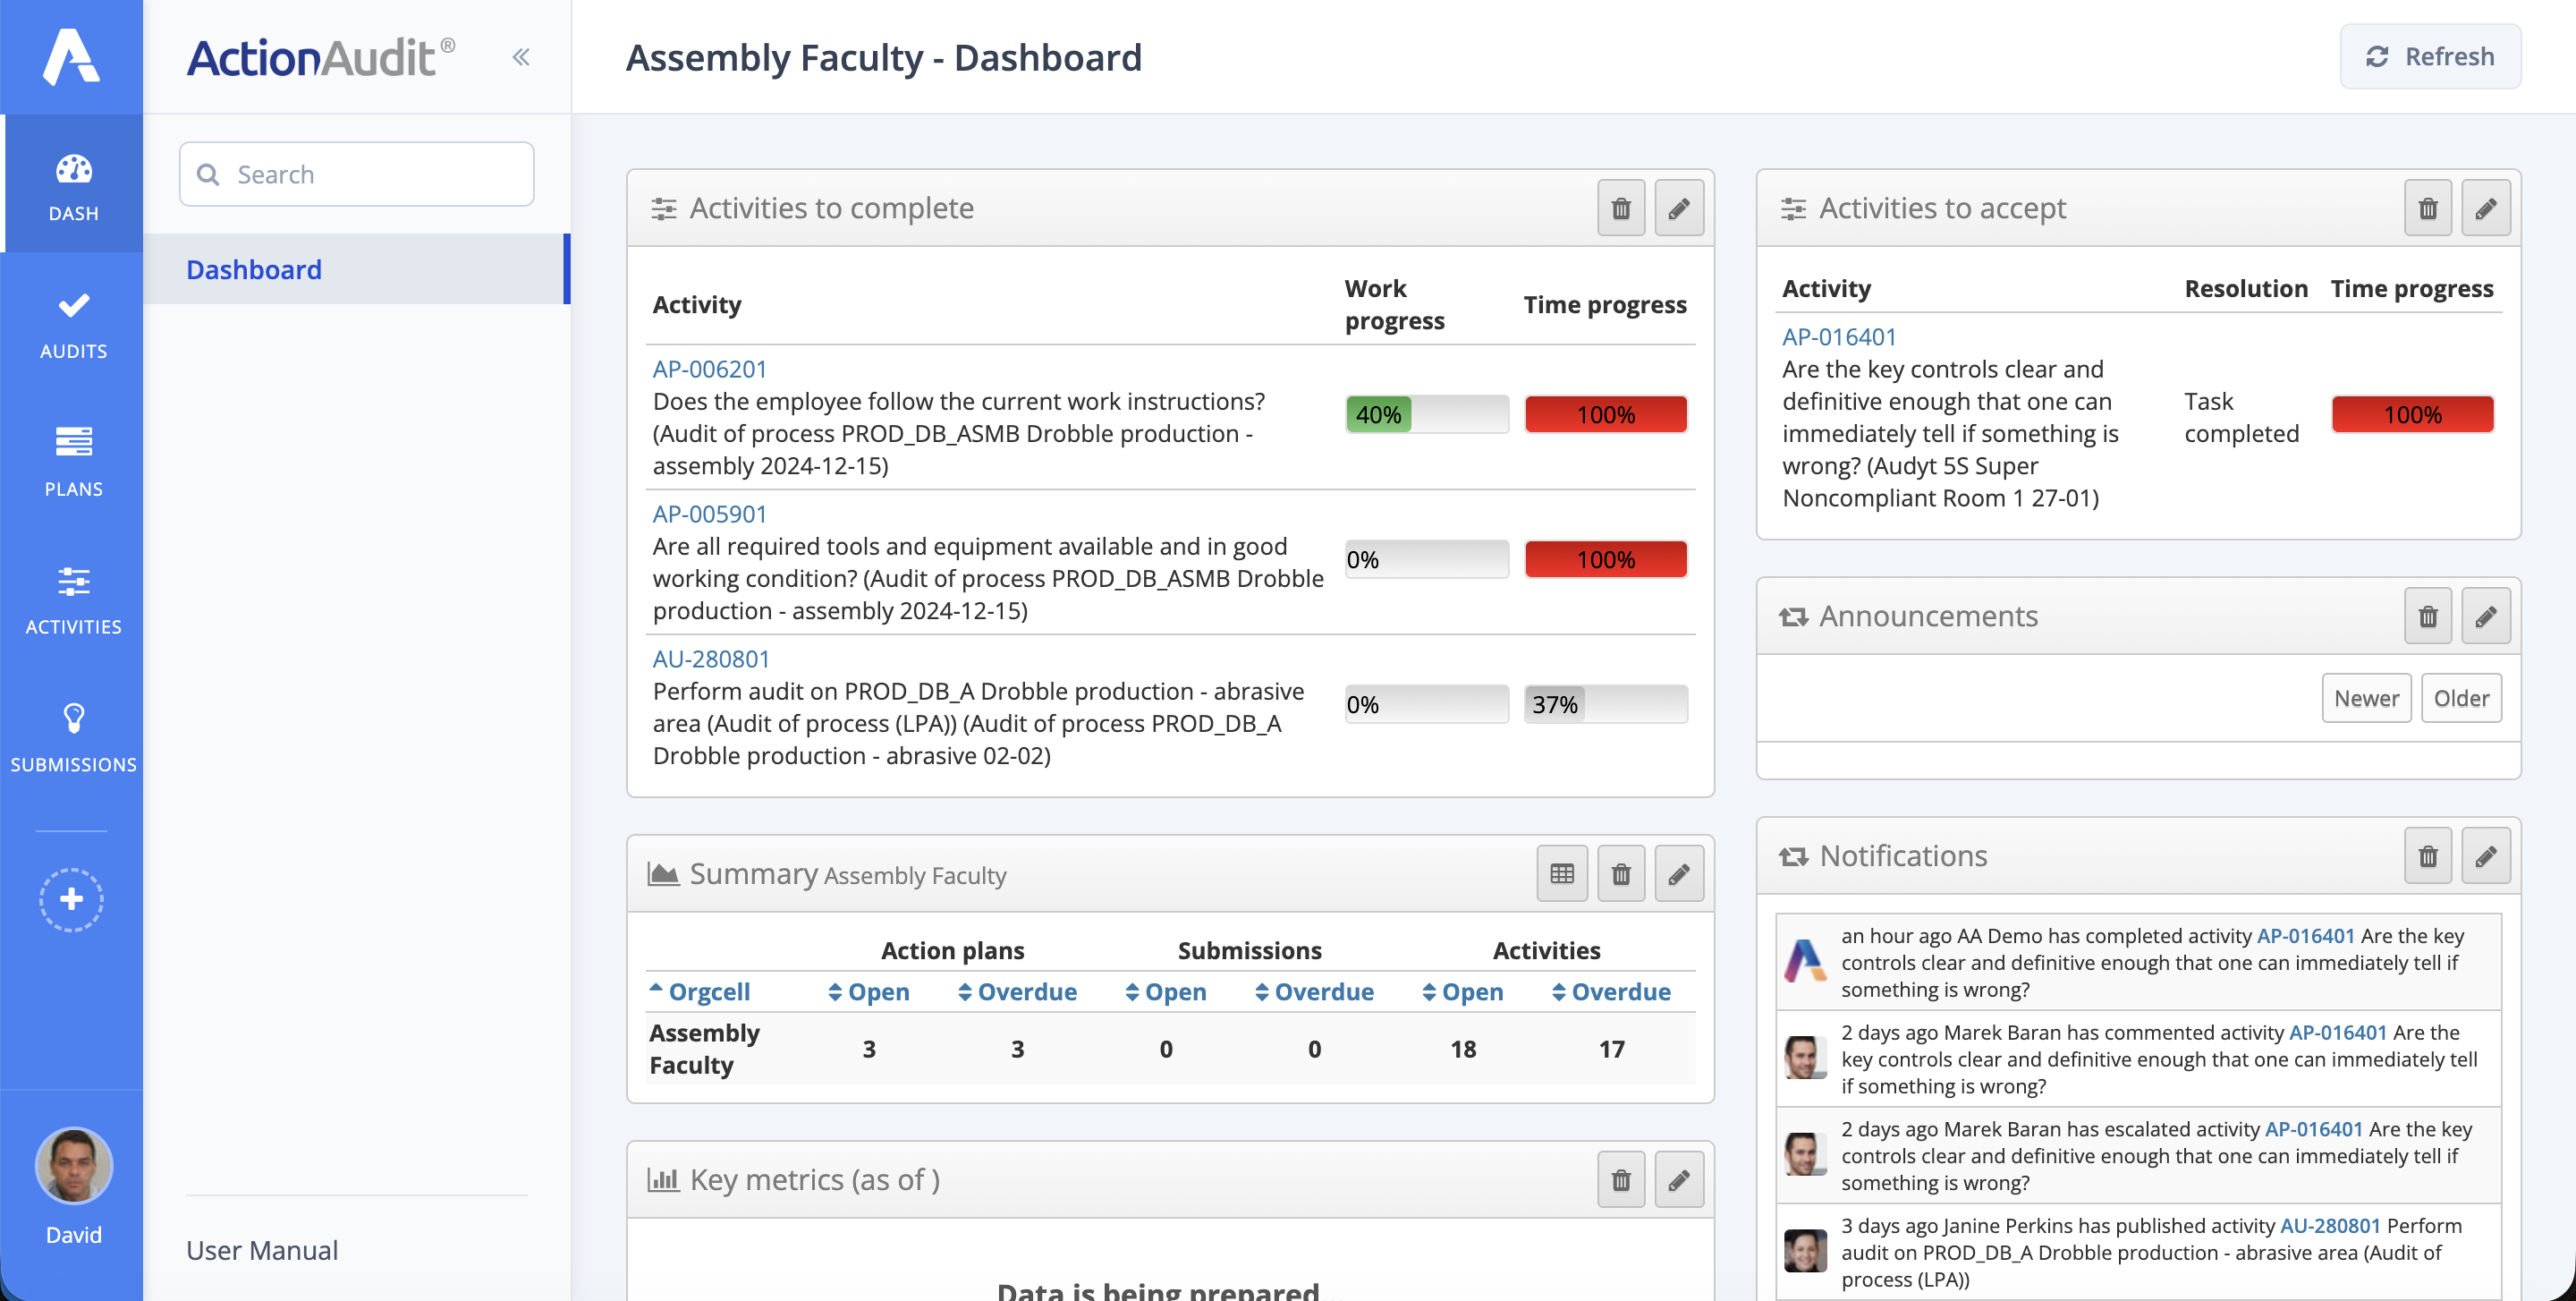Click the 40% work progress bar
Viewport: 2576px width, 1301px height.
[x=1425, y=414]
